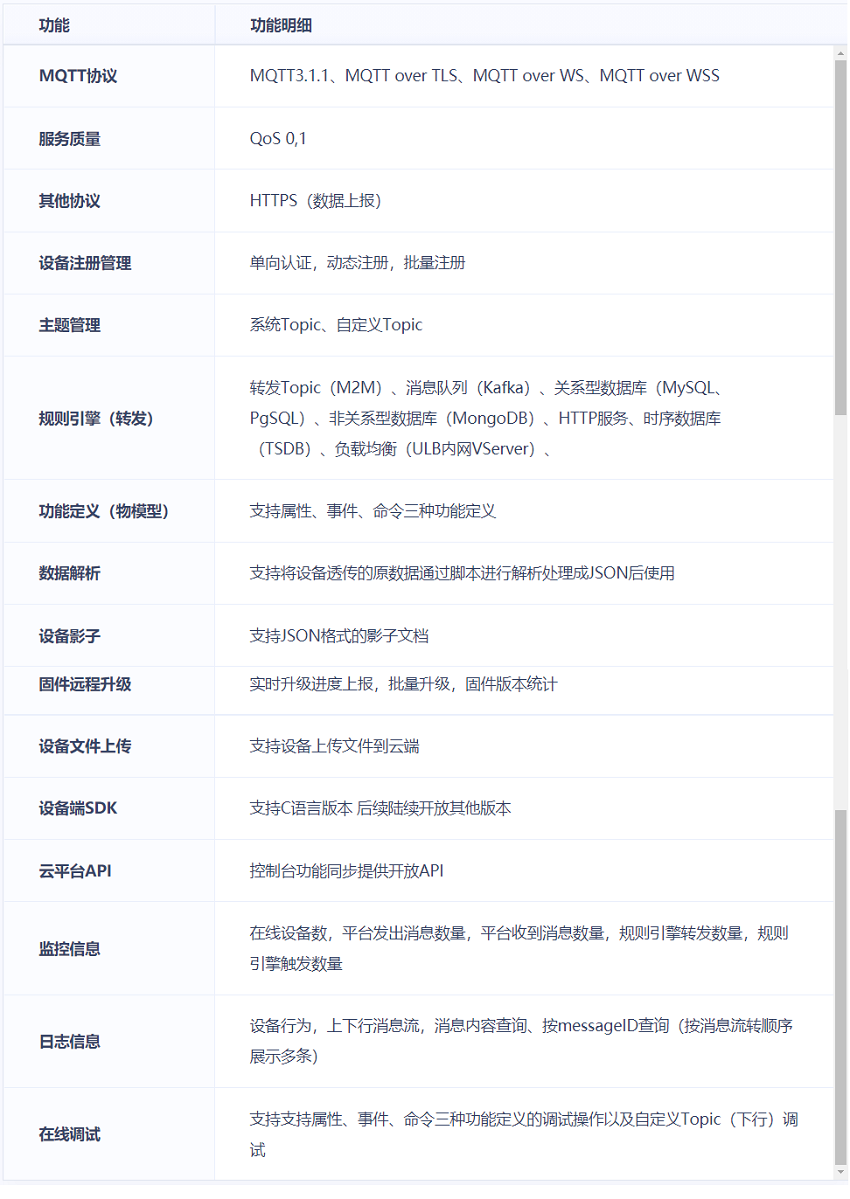Click the 设备注册管理 row label
850x1199 pixels.
coord(85,263)
